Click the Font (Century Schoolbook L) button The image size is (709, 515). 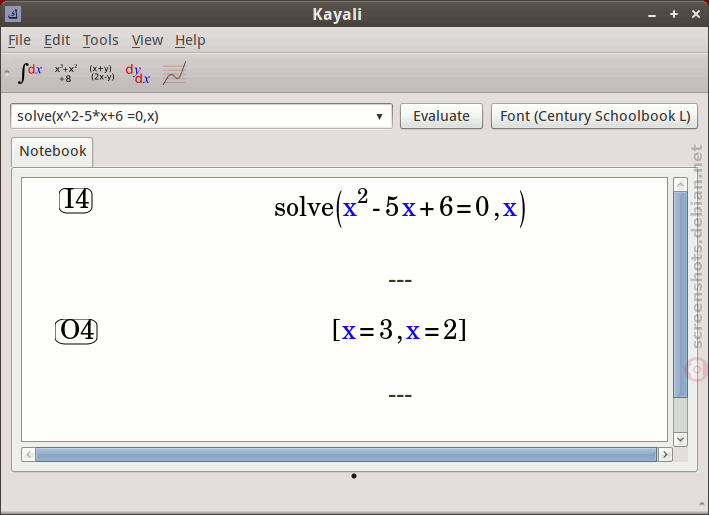[595, 116]
